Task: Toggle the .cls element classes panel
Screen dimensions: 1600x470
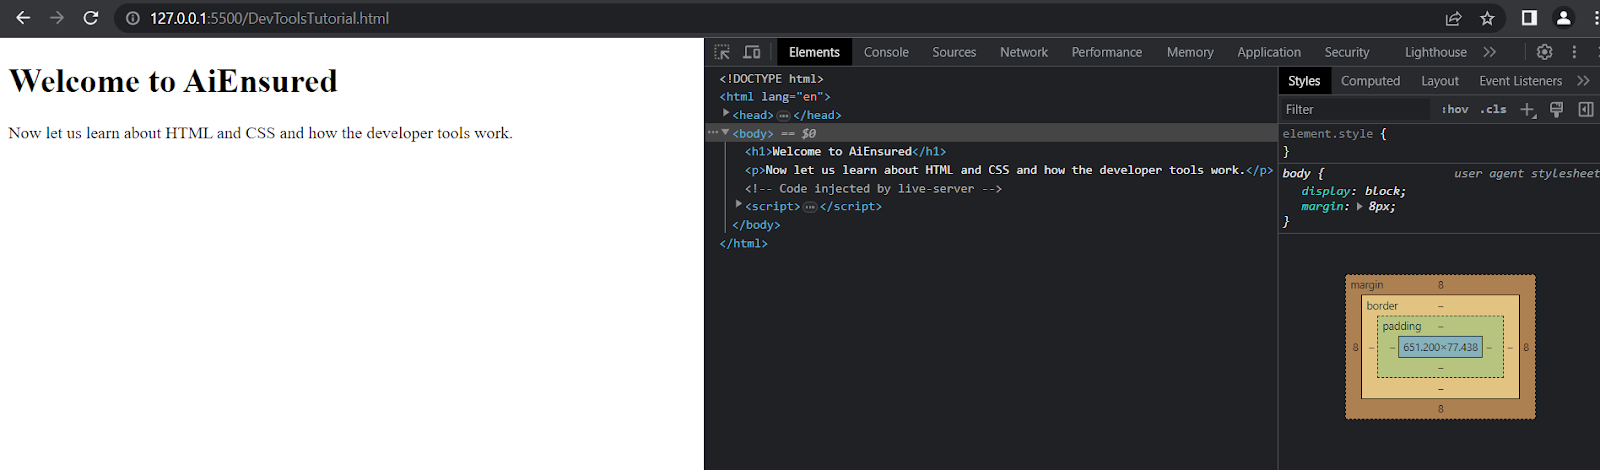Action: point(1494,110)
